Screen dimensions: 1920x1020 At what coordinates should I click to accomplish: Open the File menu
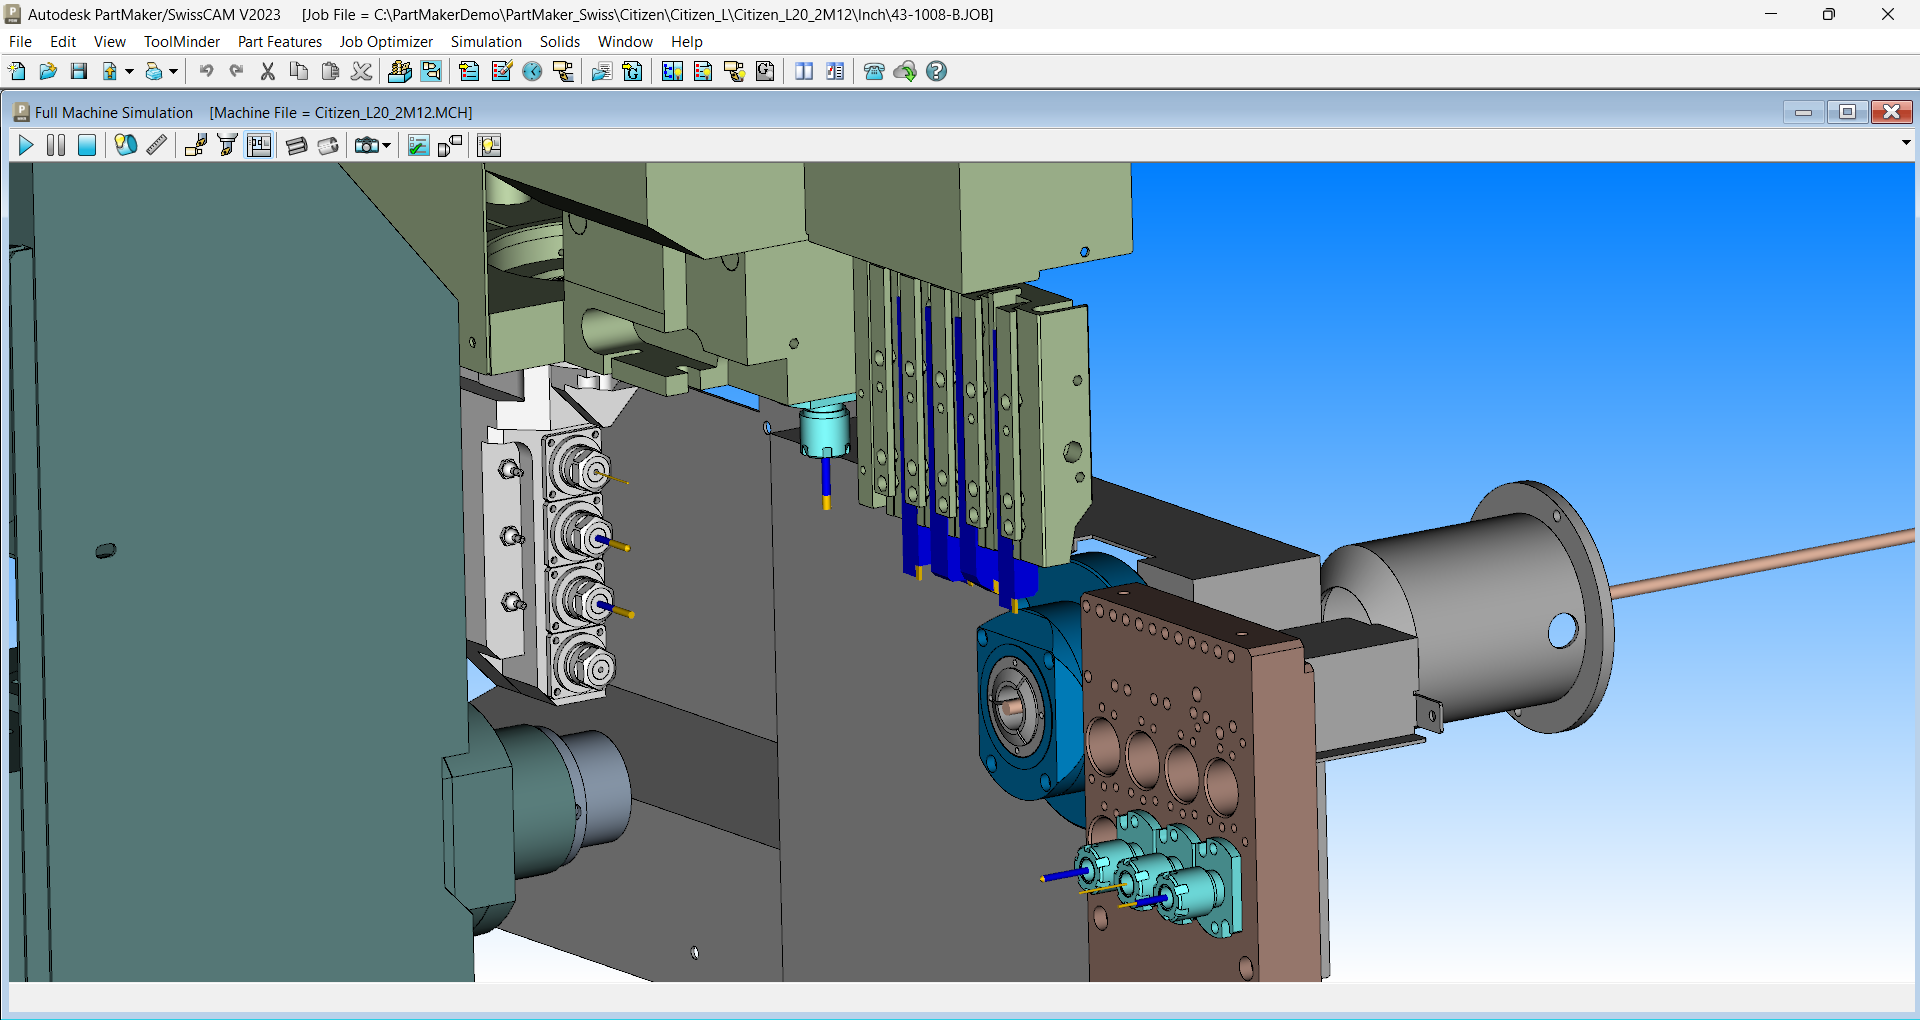point(20,42)
